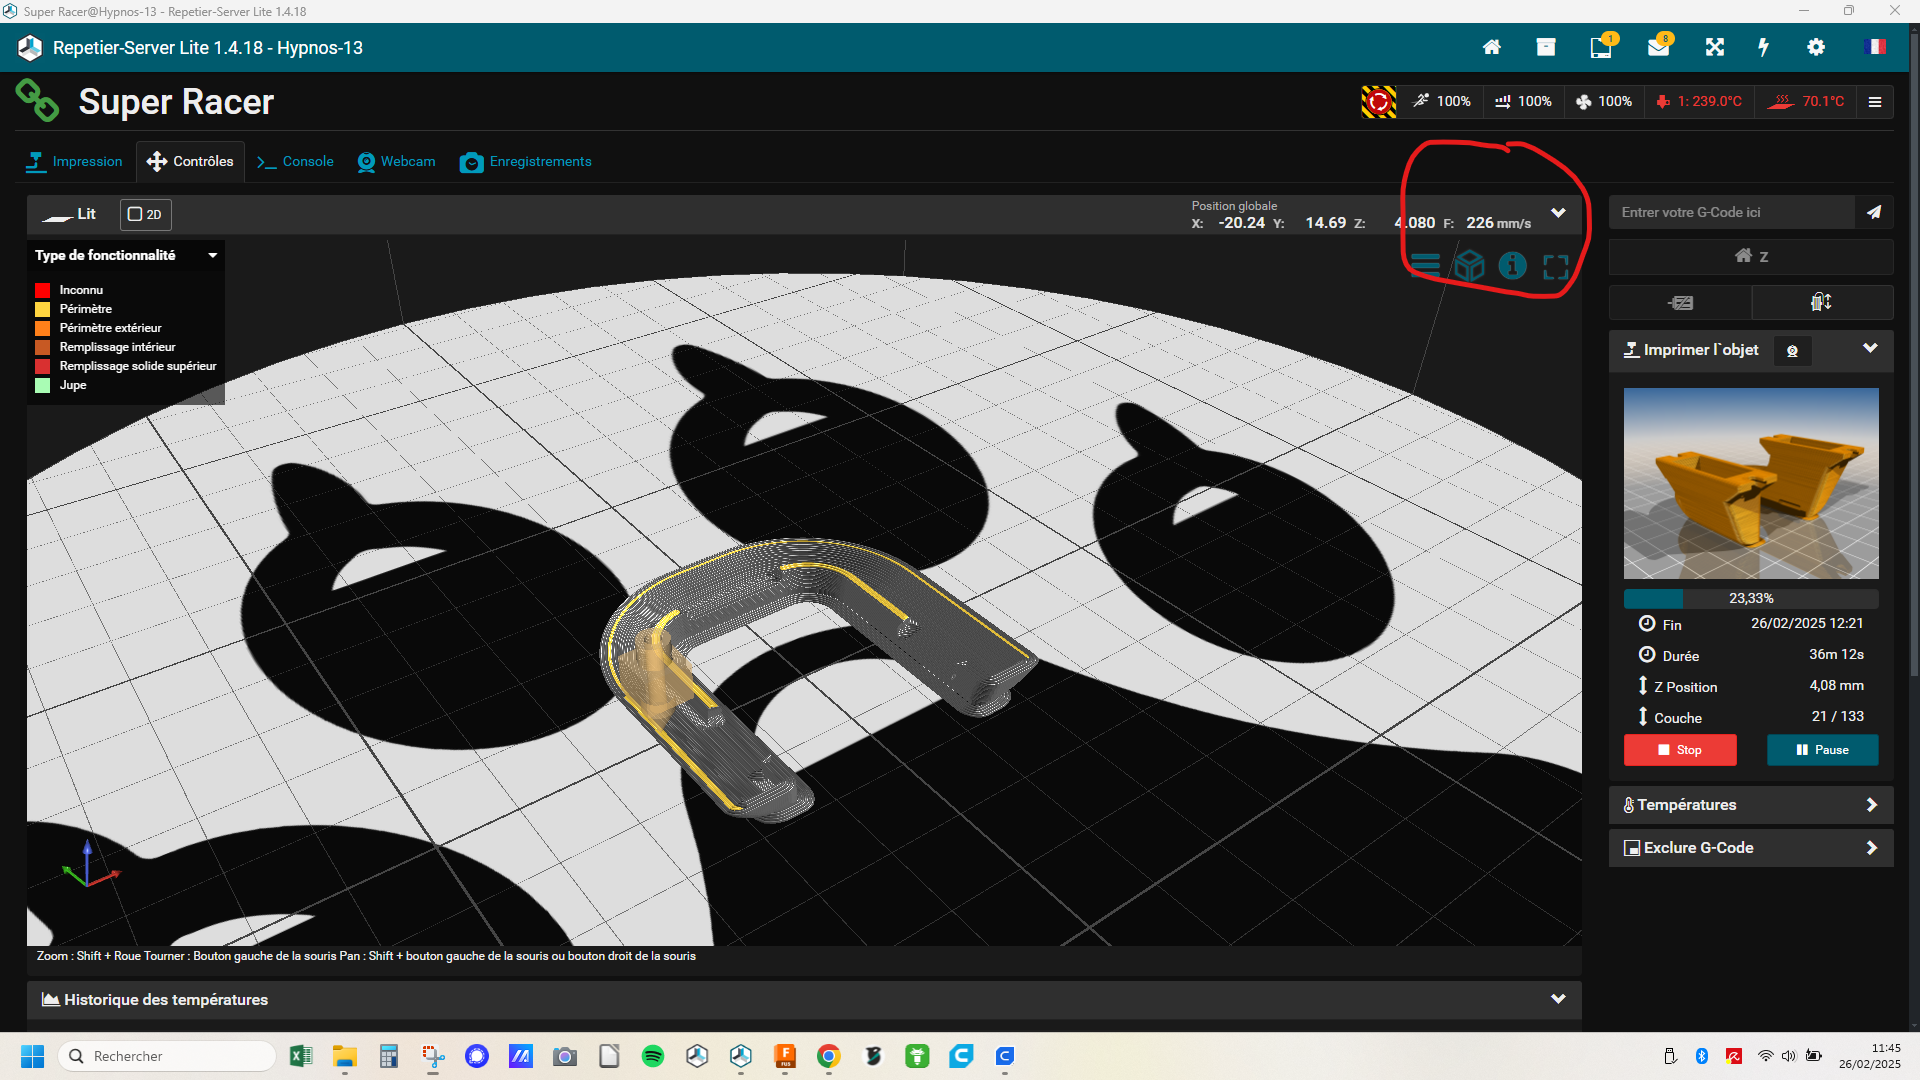Viewport: 1920px width, 1080px height.
Task: Open the Type de fonctionnalité dropdown
Action: (x=126, y=255)
